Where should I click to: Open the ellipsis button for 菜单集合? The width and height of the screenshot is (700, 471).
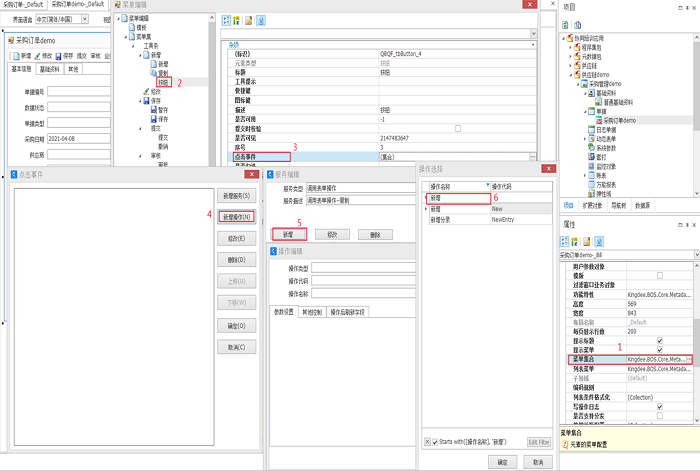tap(688, 359)
